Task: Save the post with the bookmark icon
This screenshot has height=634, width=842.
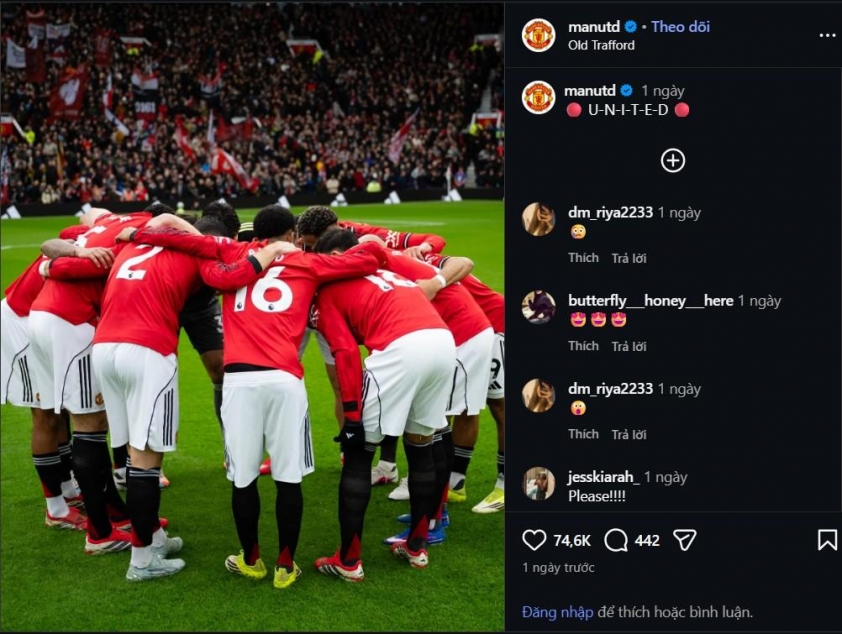Action: [827, 540]
